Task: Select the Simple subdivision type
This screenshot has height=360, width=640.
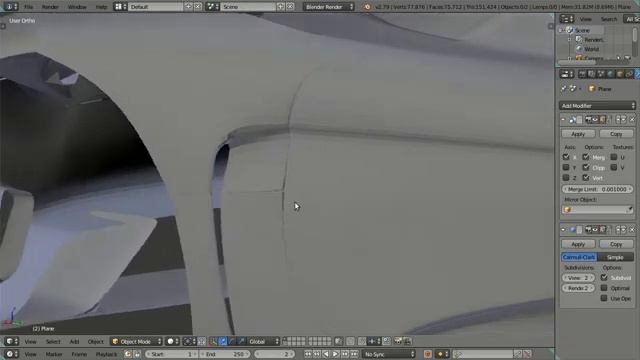Action: [x=615, y=257]
